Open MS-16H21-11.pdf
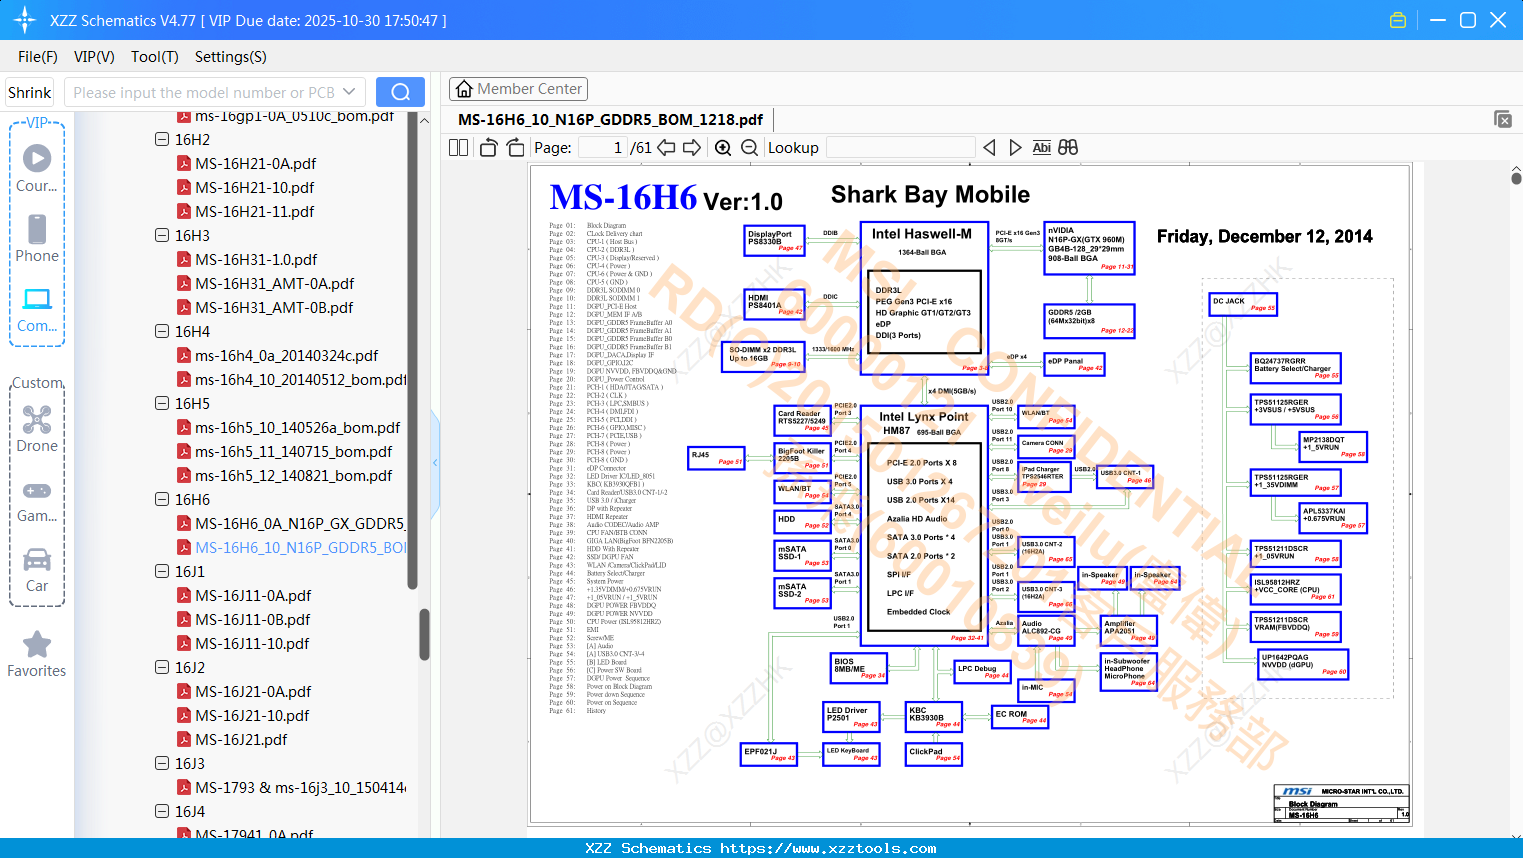Viewport: 1523px width, 858px height. point(255,211)
